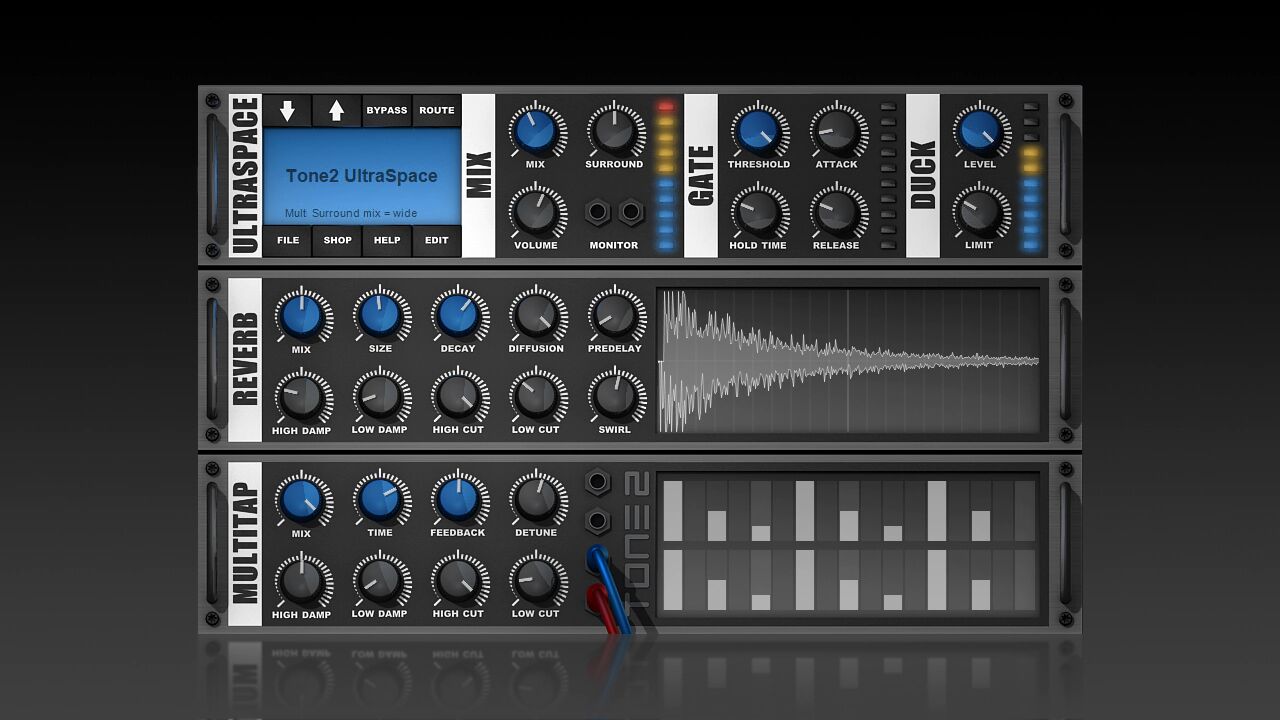Screen dimensions: 1280x720
Task: Click the Multitap HIGH CUT knob
Action: (x=458, y=580)
